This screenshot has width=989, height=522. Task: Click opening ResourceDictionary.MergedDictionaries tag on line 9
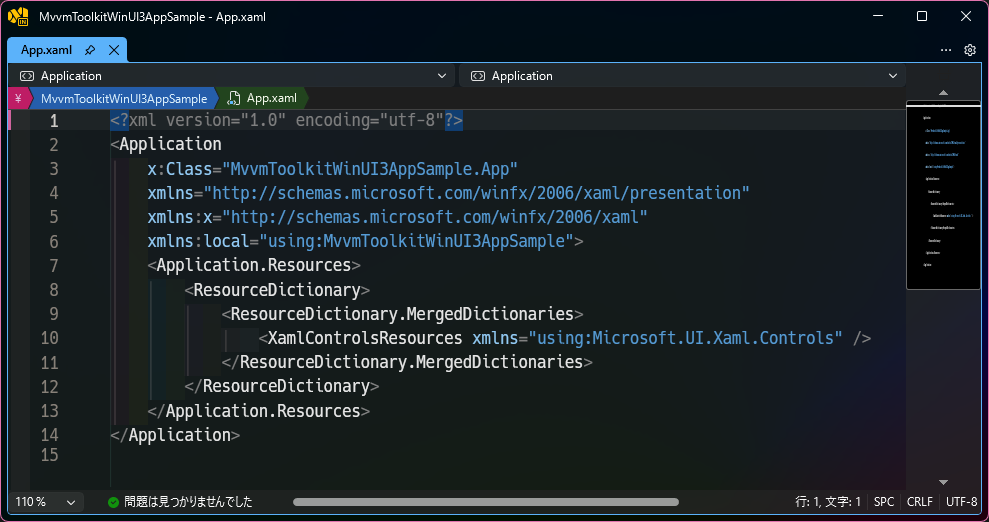[x=402, y=313]
